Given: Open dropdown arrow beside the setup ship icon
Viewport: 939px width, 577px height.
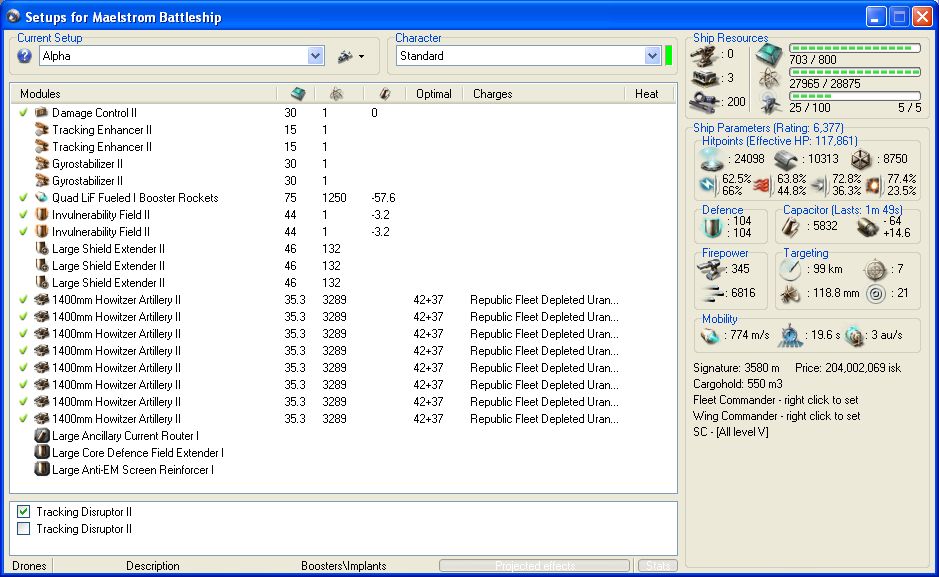Looking at the screenshot, I should (x=361, y=57).
